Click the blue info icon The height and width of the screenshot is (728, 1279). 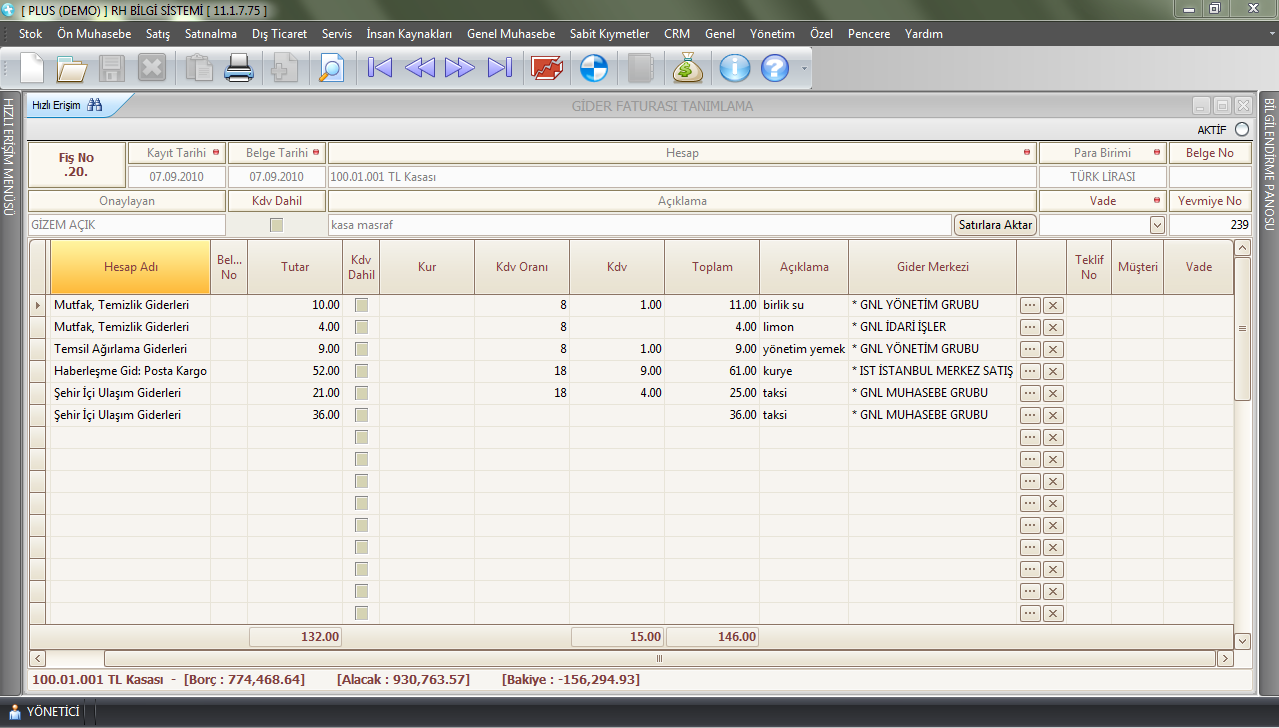pos(735,68)
